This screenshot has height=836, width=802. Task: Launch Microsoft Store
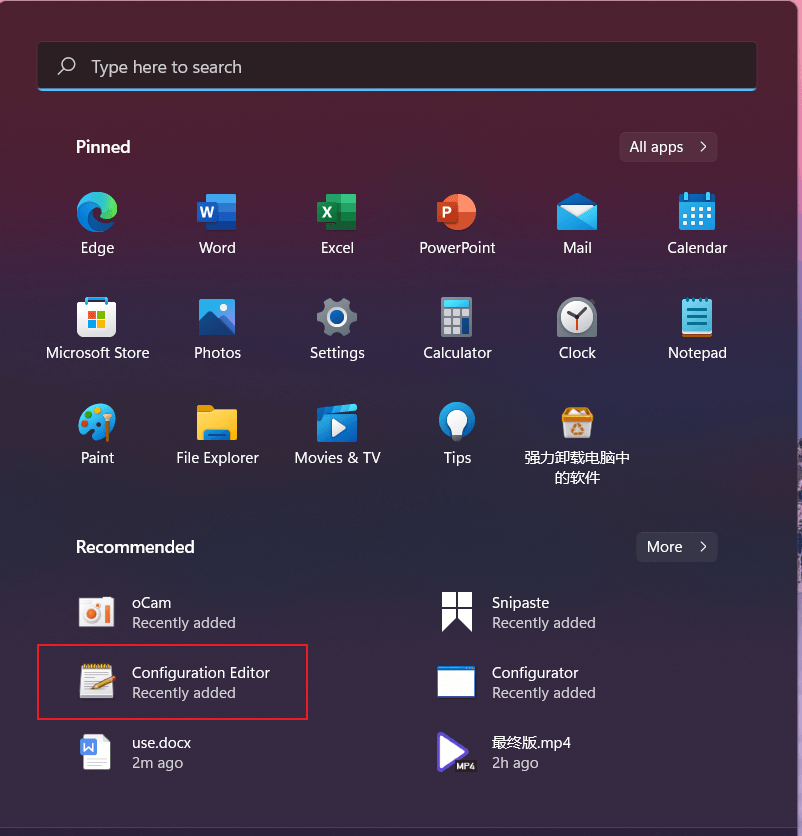97,318
